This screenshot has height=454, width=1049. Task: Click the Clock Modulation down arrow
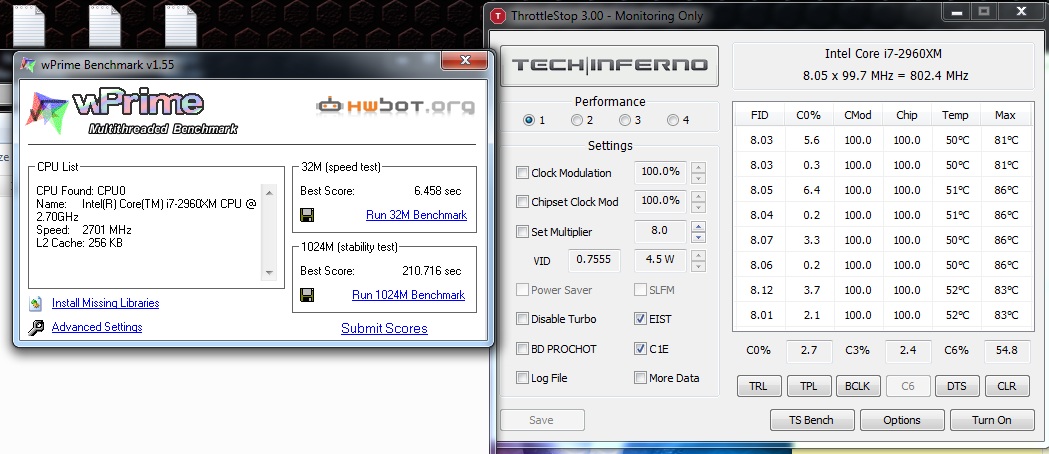pos(698,178)
